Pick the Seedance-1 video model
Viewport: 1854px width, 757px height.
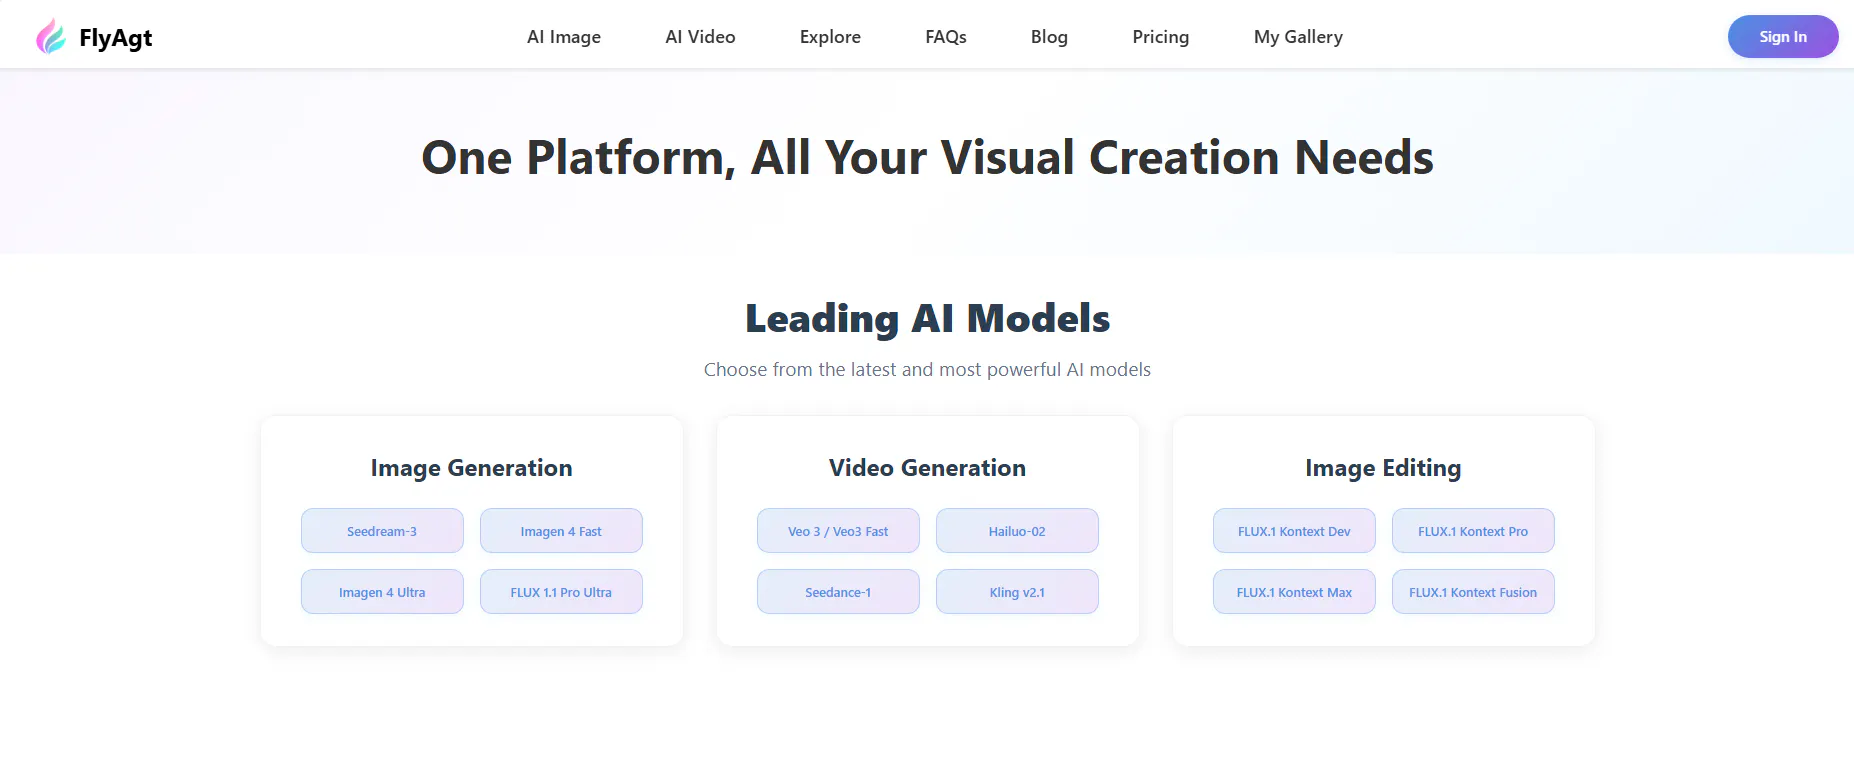pos(838,592)
